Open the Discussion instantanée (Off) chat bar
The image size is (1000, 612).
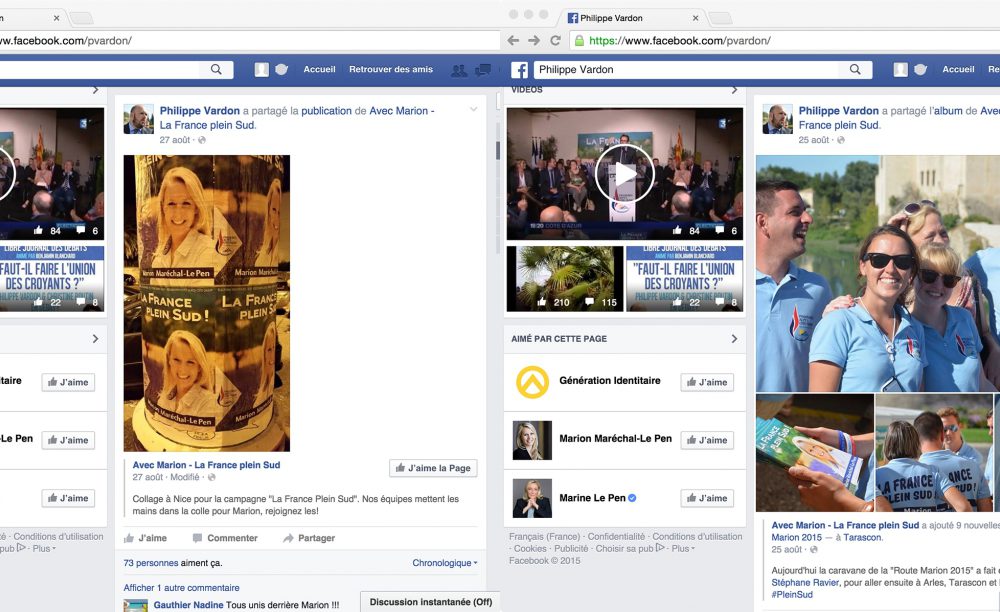pyautogui.click(x=430, y=602)
